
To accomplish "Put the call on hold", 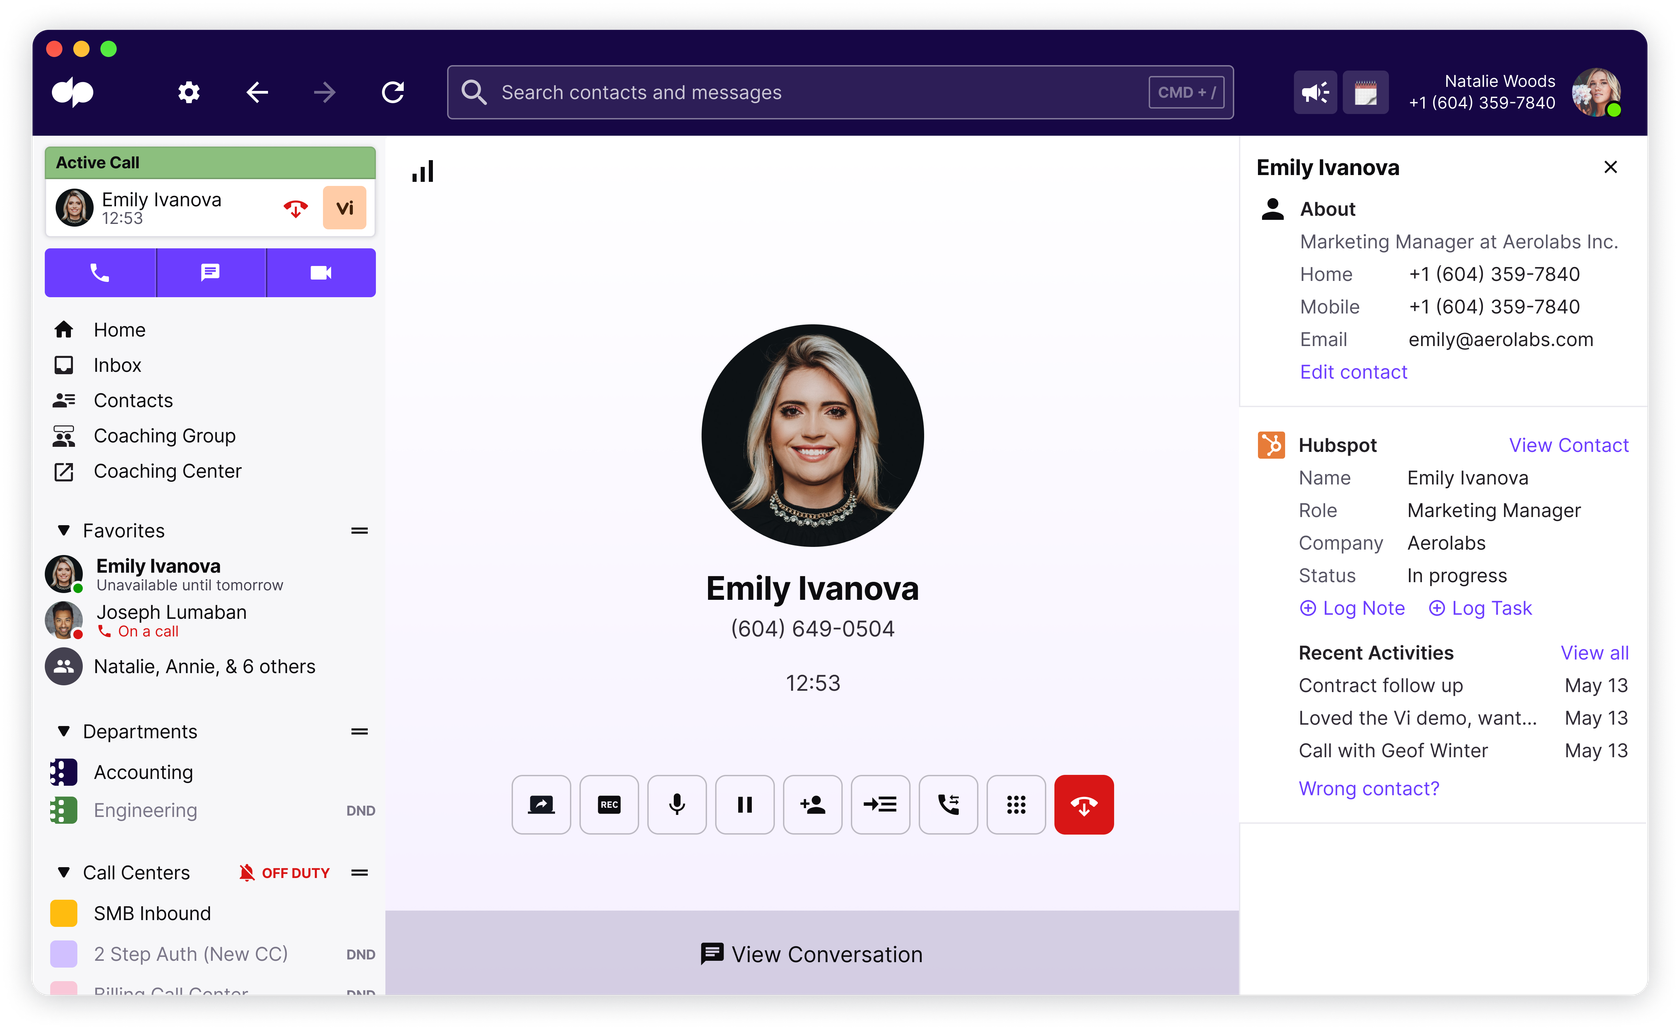I will (745, 804).
